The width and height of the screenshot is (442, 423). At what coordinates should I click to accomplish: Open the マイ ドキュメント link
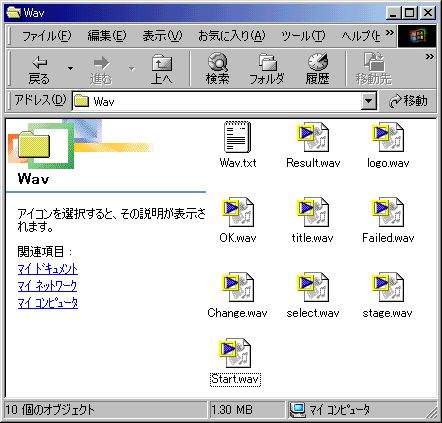coord(48,269)
